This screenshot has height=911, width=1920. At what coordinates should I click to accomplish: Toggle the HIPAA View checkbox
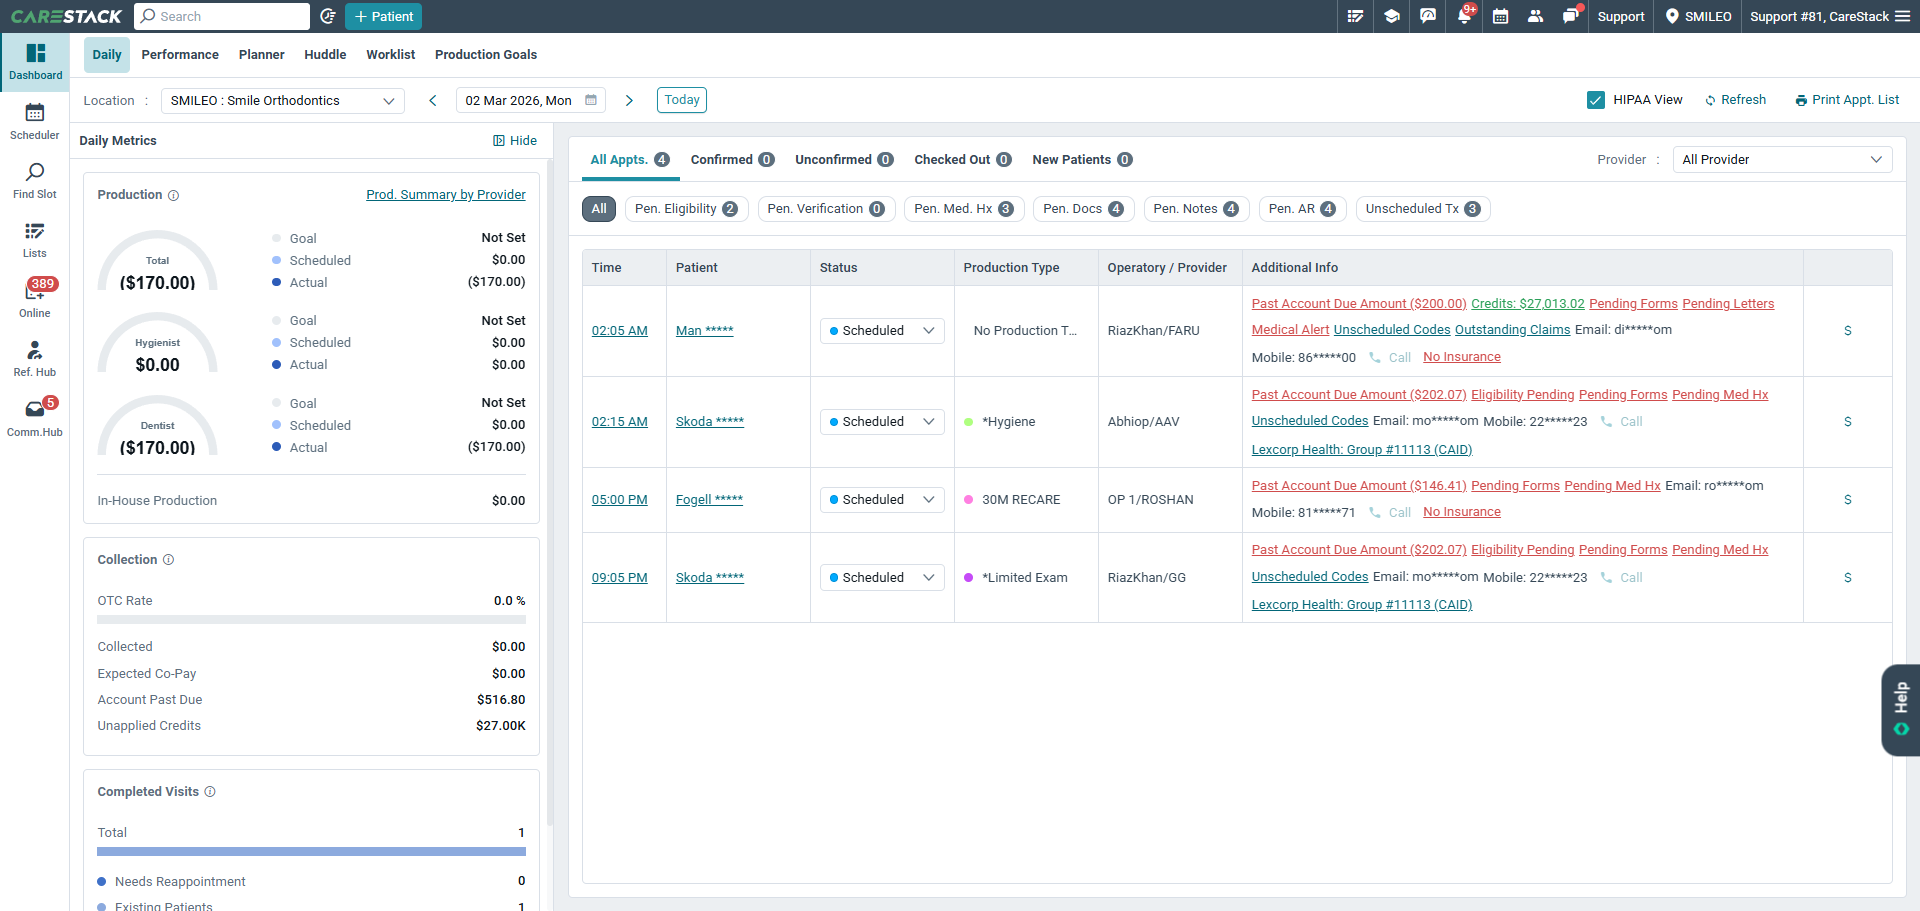1596,100
